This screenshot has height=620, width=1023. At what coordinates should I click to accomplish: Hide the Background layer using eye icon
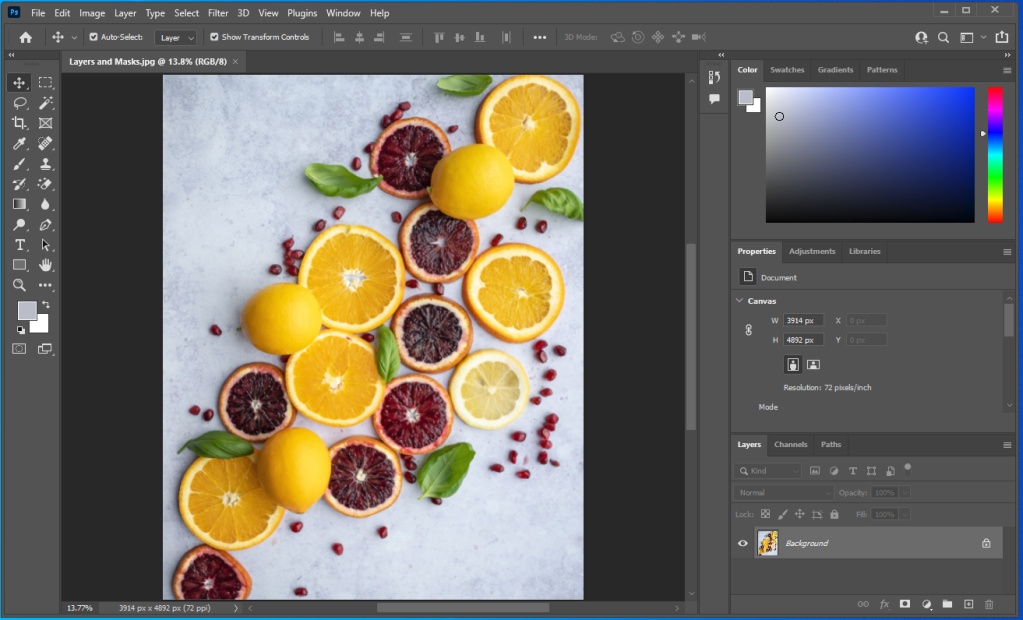point(742,543)
